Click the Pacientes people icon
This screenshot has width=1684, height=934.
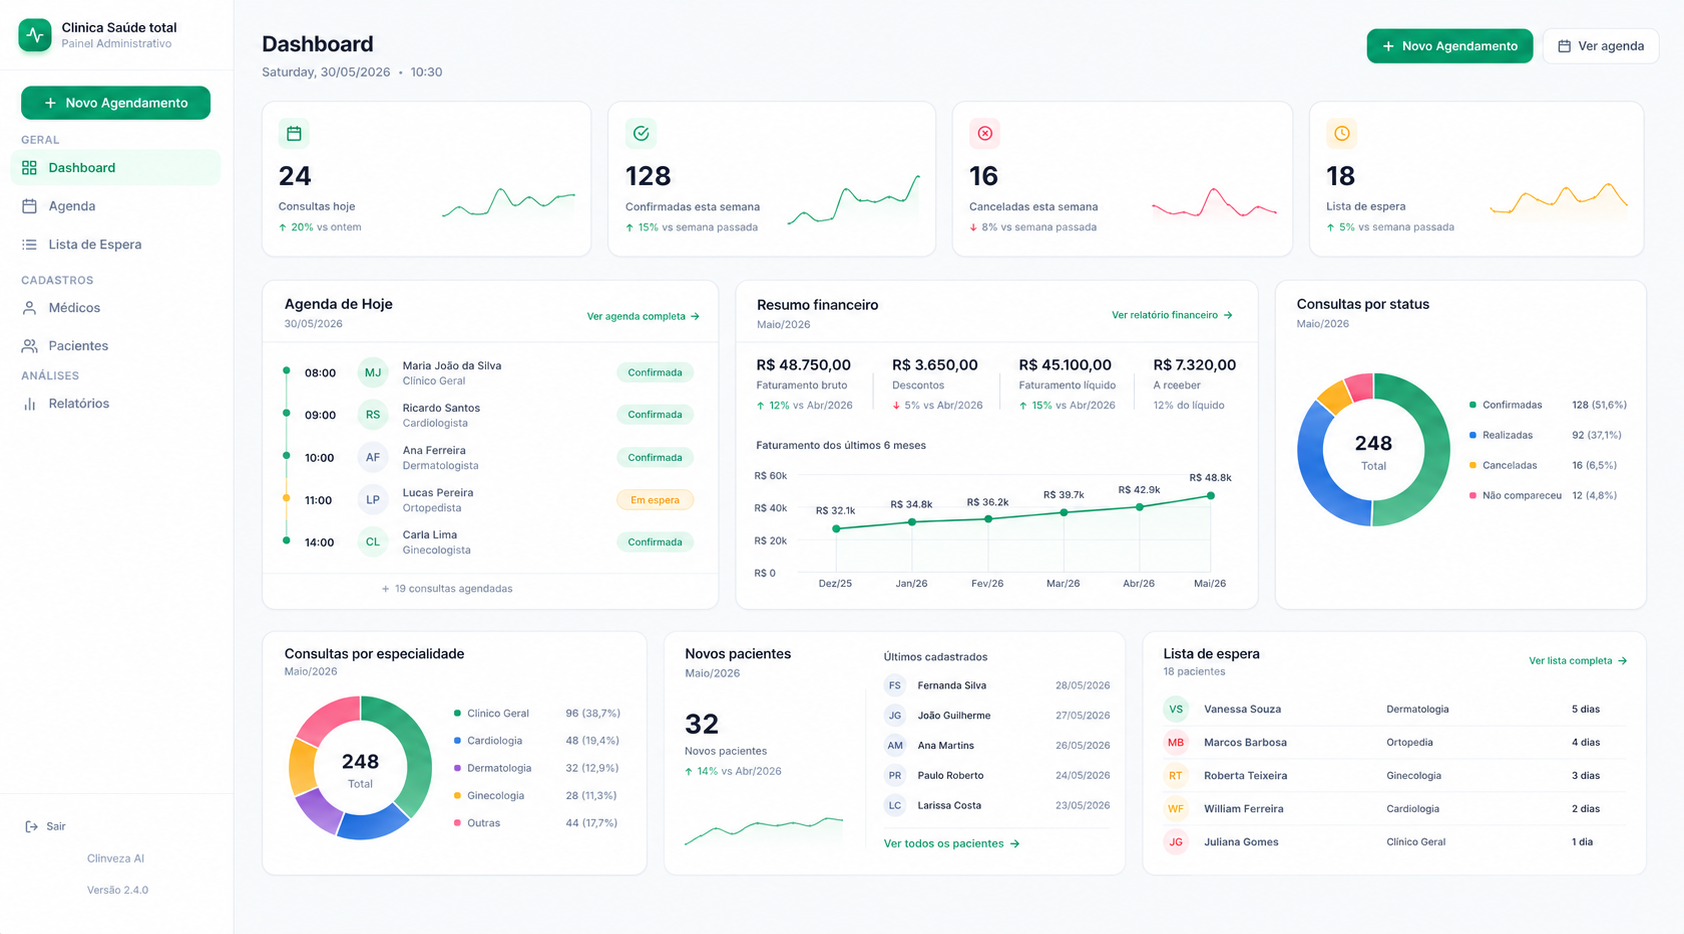click(29, 346)
